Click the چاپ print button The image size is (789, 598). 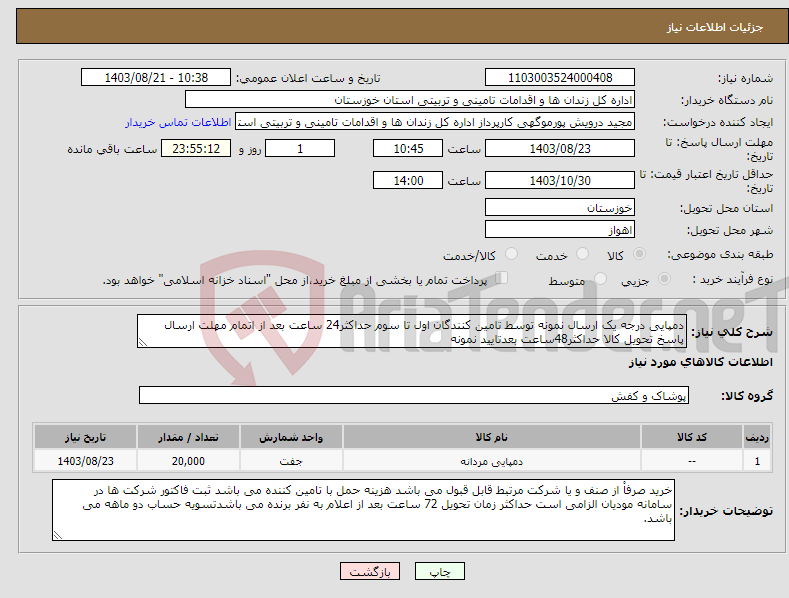point(440,571)
